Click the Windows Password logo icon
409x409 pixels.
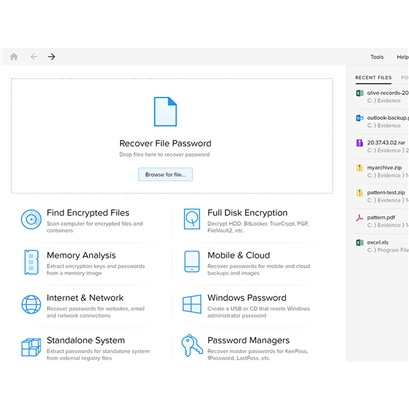[x=192, y=304]
